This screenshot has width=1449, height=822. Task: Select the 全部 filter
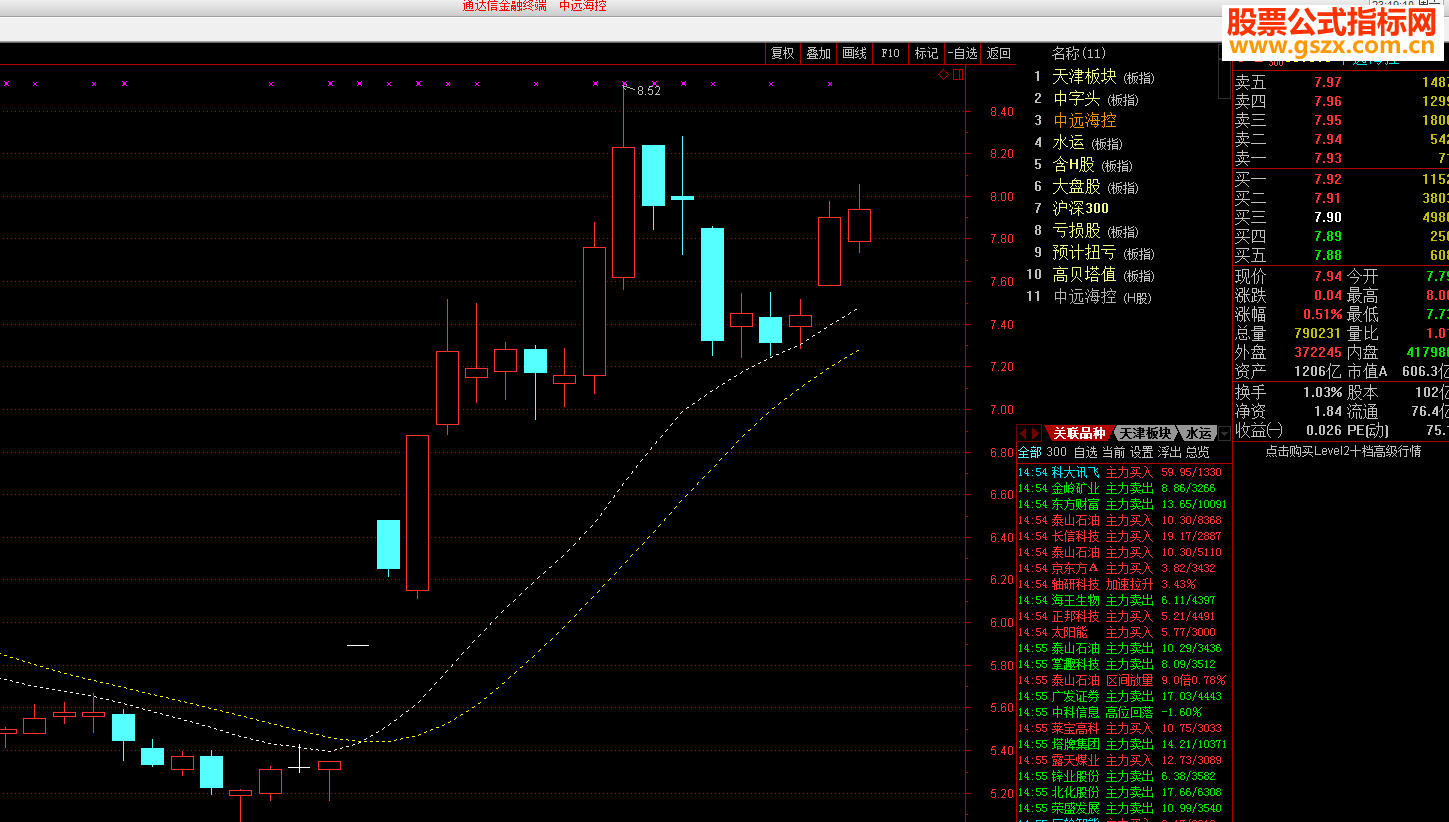pyautogui.click(x=1029, y=452)
